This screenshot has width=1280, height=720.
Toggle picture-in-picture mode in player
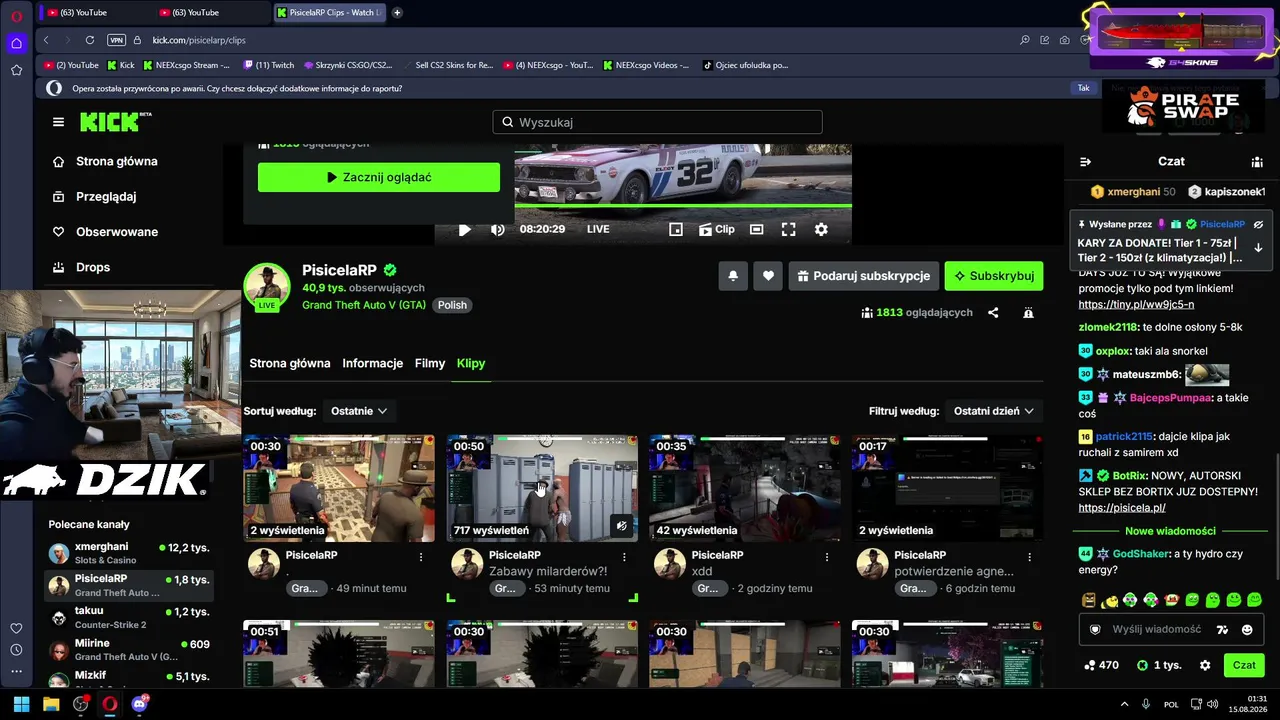(676, 229)
